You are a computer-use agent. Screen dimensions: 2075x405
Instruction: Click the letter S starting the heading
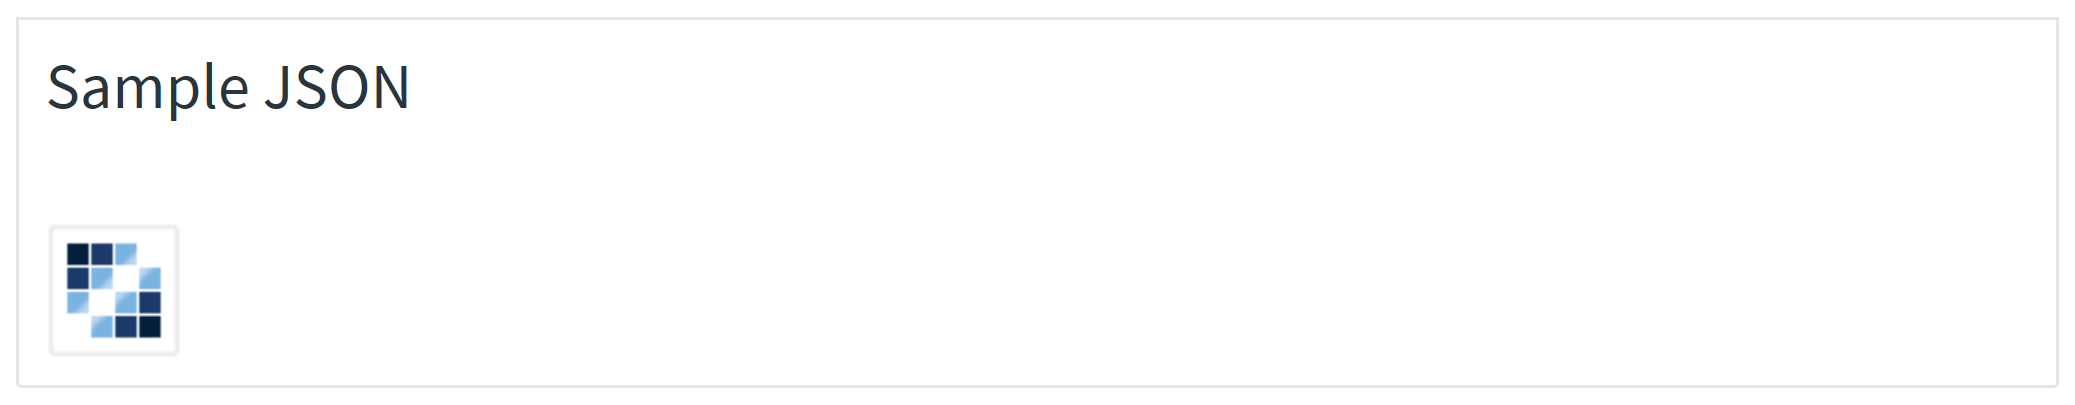62,87
